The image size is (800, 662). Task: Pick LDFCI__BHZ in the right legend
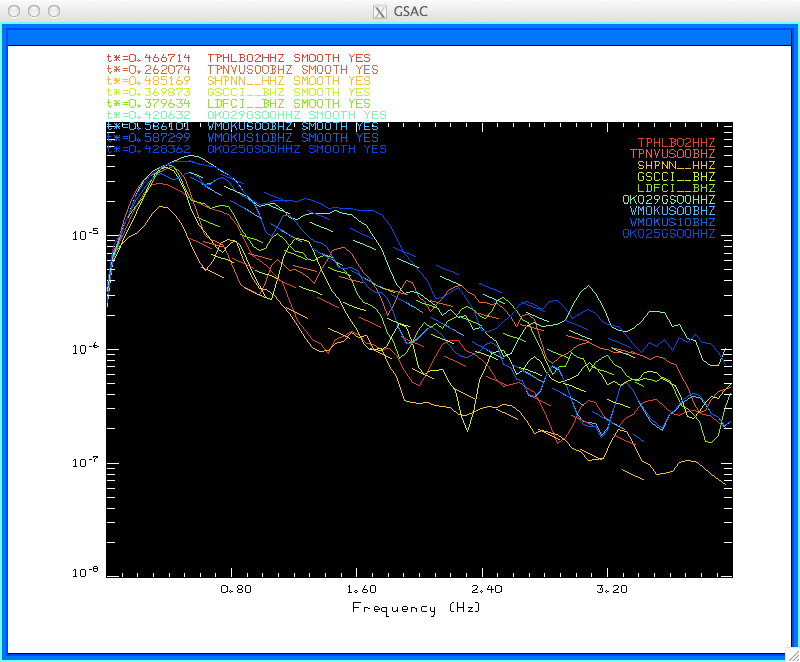[676, 188]
